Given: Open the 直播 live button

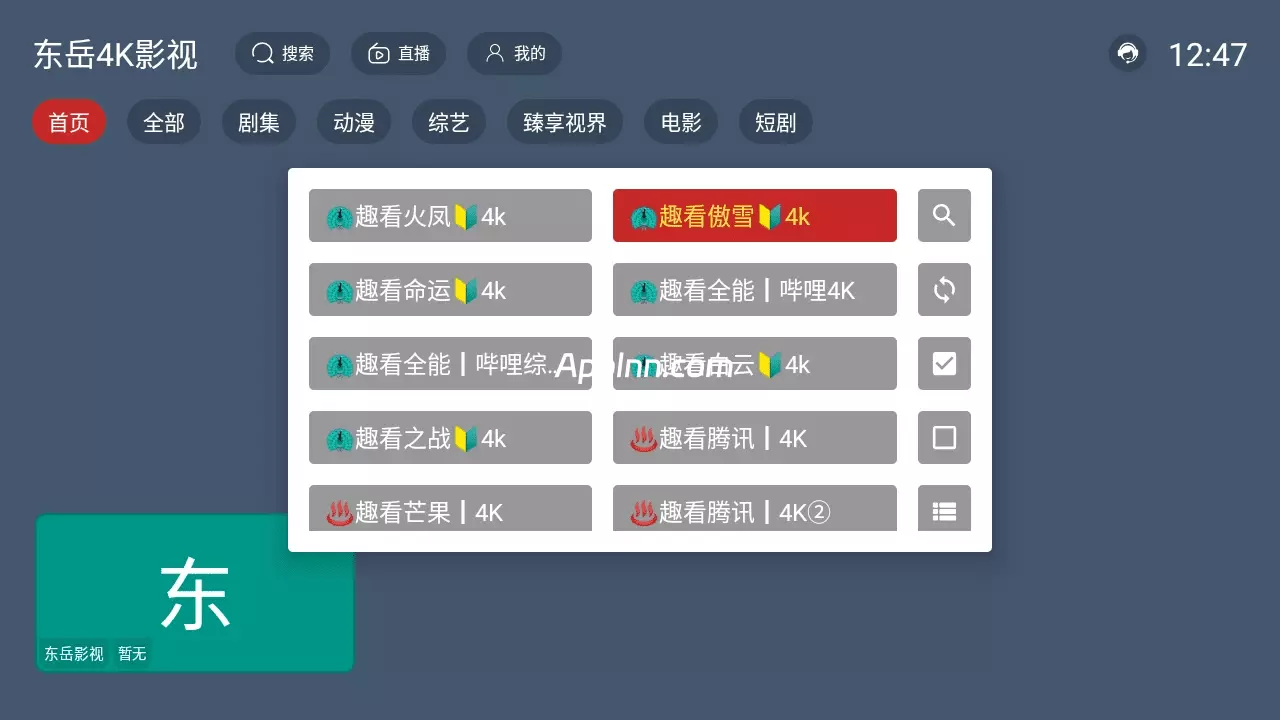Looking at the screenshot, I should (x=398, y=54).
